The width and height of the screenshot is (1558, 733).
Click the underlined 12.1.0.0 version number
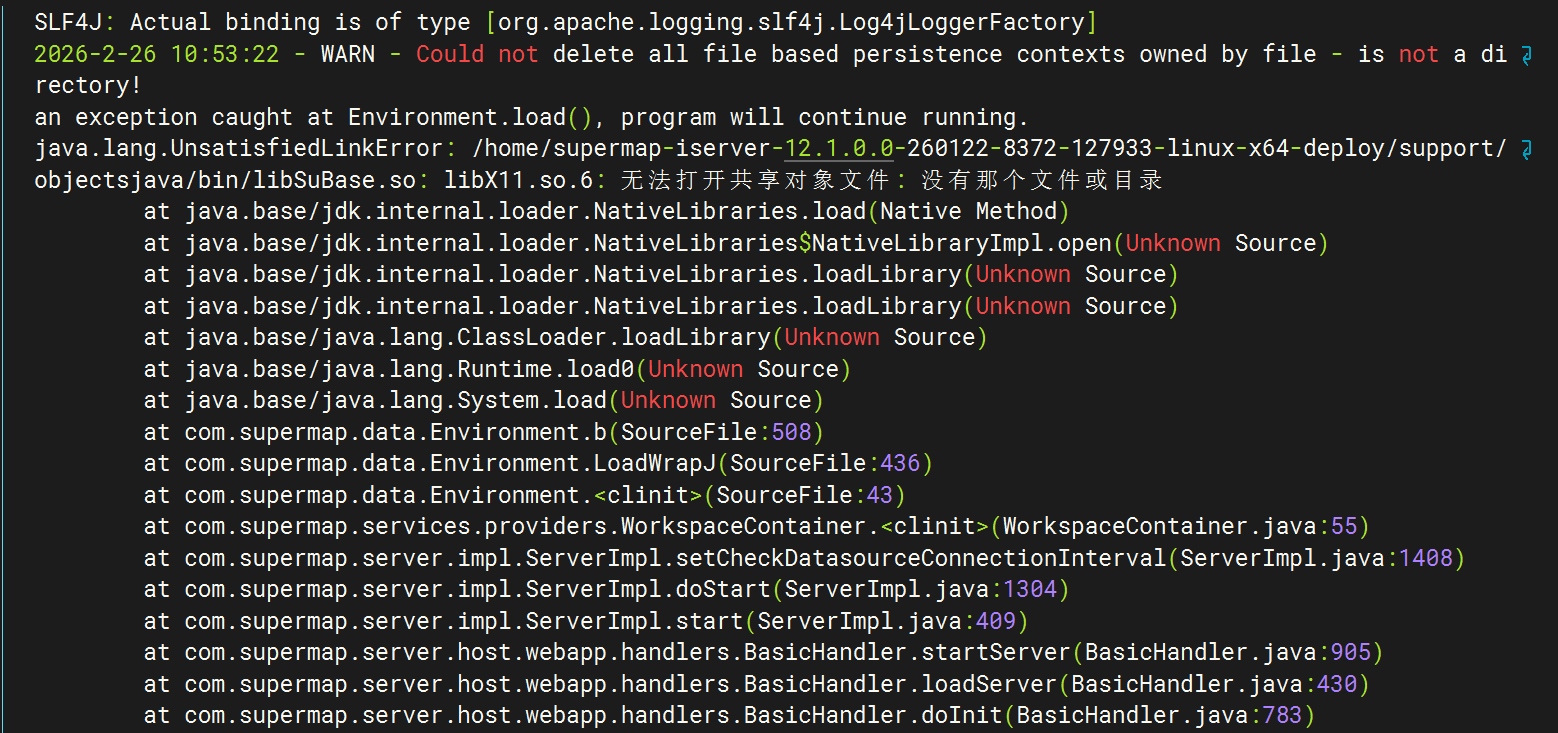pos(839,149)
